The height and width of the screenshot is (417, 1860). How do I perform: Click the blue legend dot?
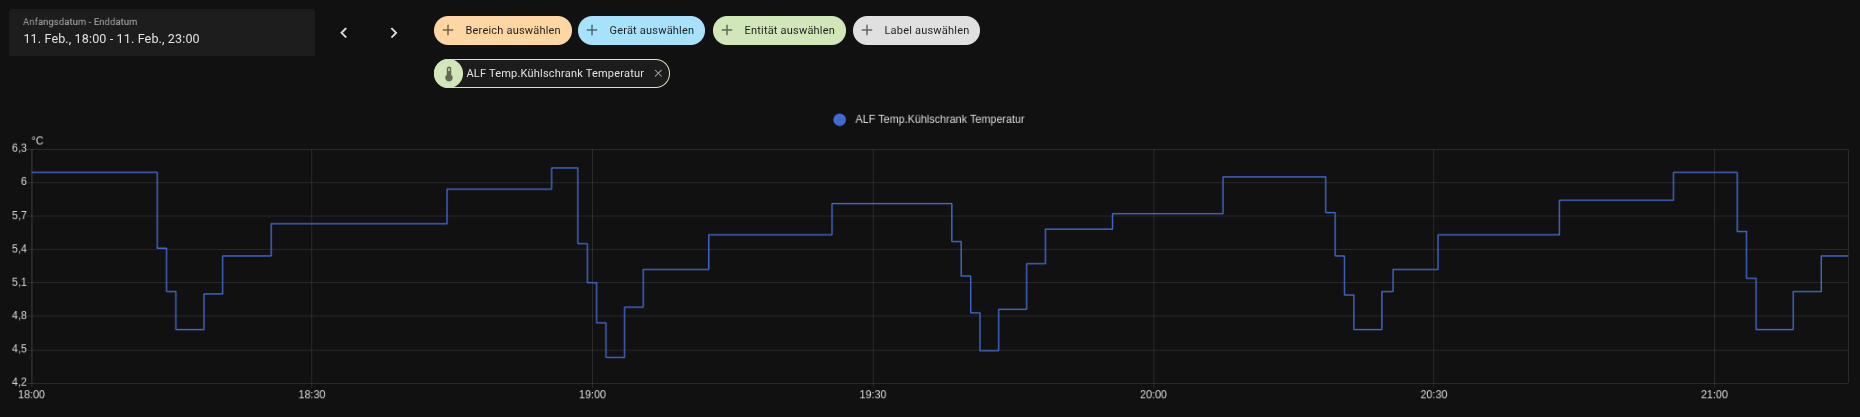[840, 120]
